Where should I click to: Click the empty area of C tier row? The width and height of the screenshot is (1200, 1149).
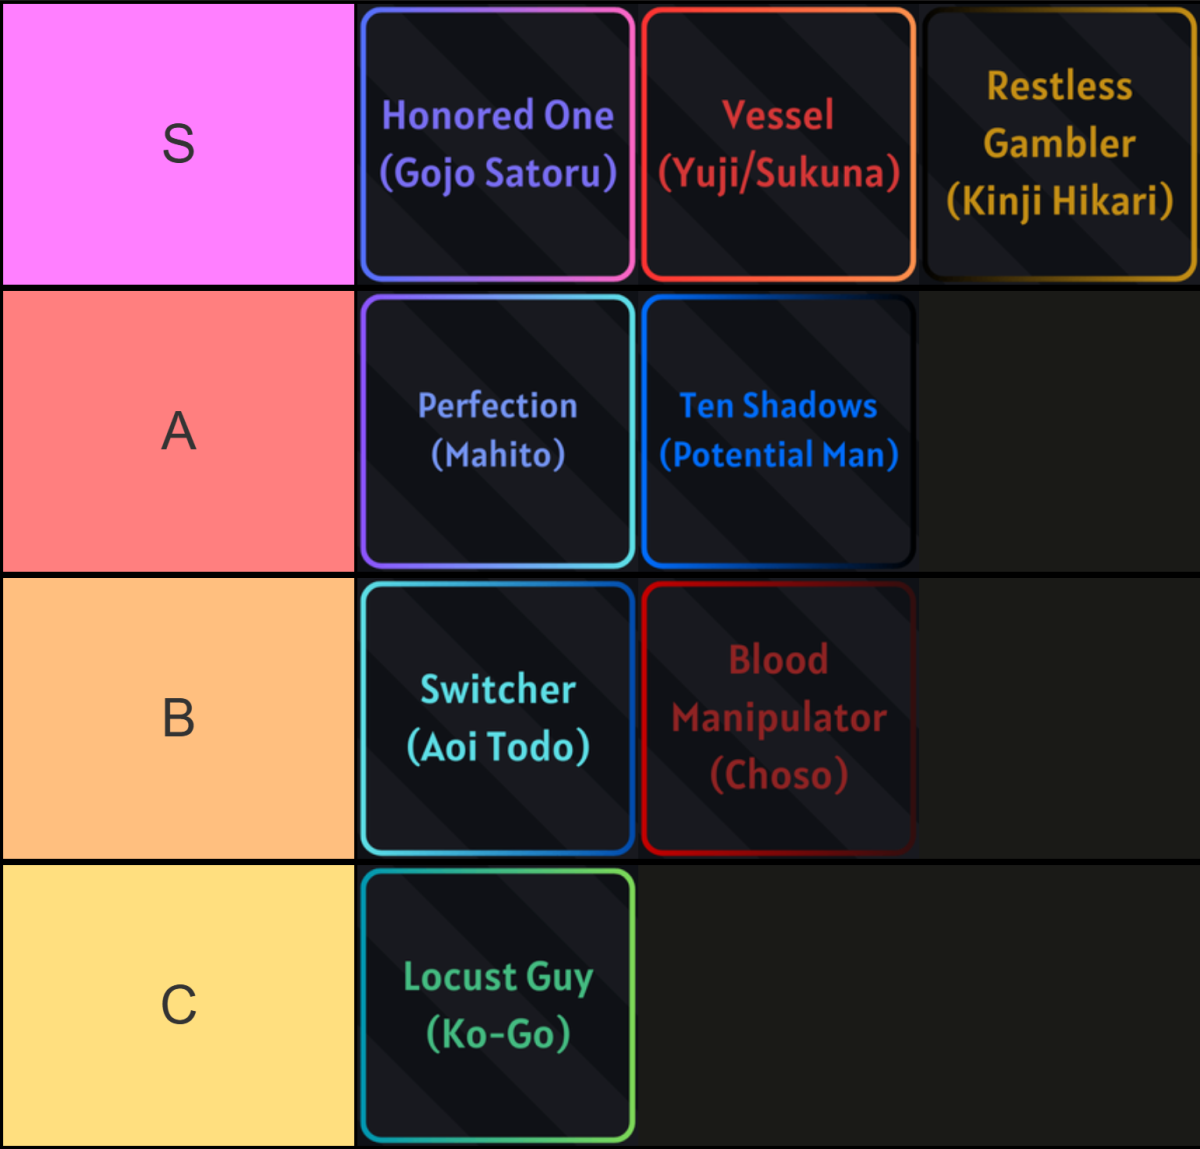[918, 1005]
